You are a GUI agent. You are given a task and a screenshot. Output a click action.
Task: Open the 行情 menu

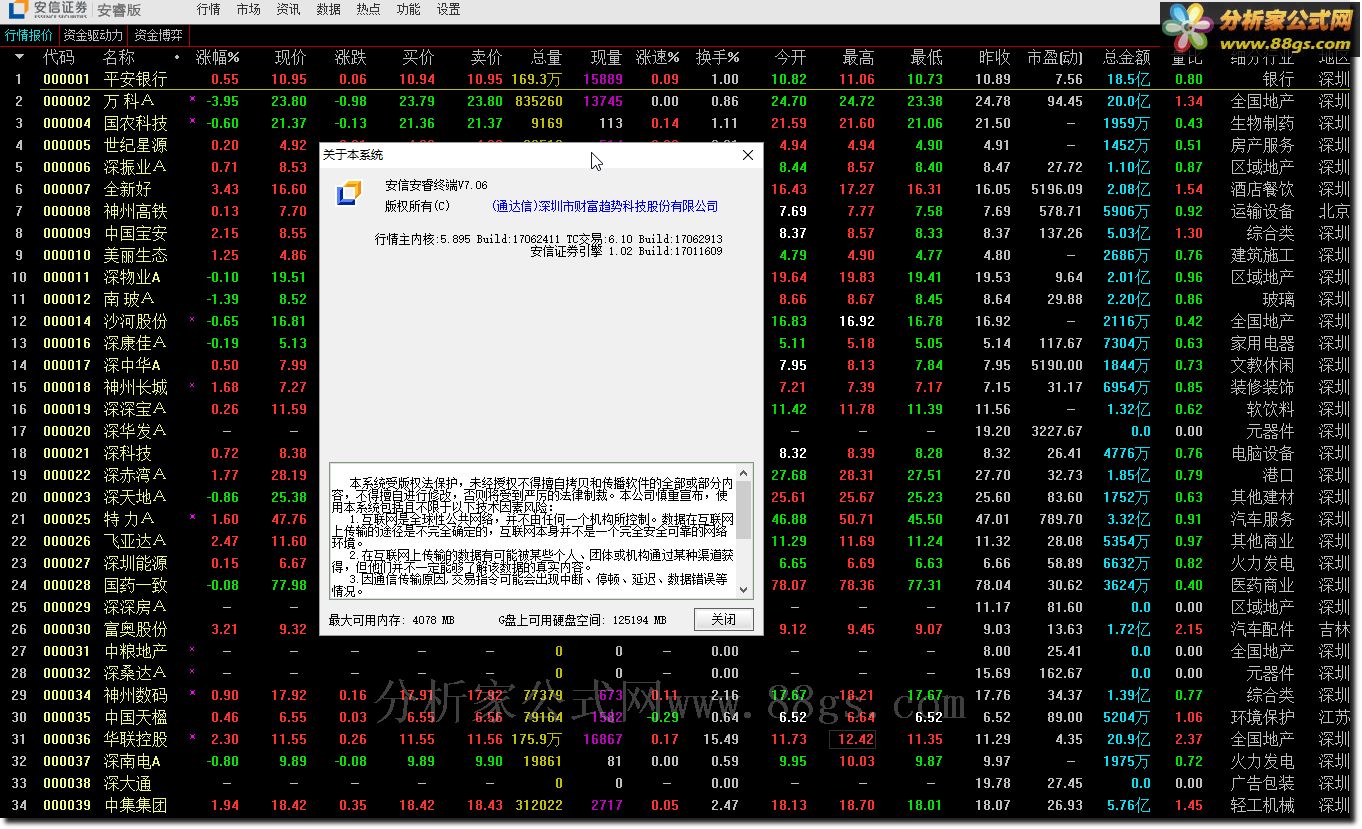click(209, 10)
